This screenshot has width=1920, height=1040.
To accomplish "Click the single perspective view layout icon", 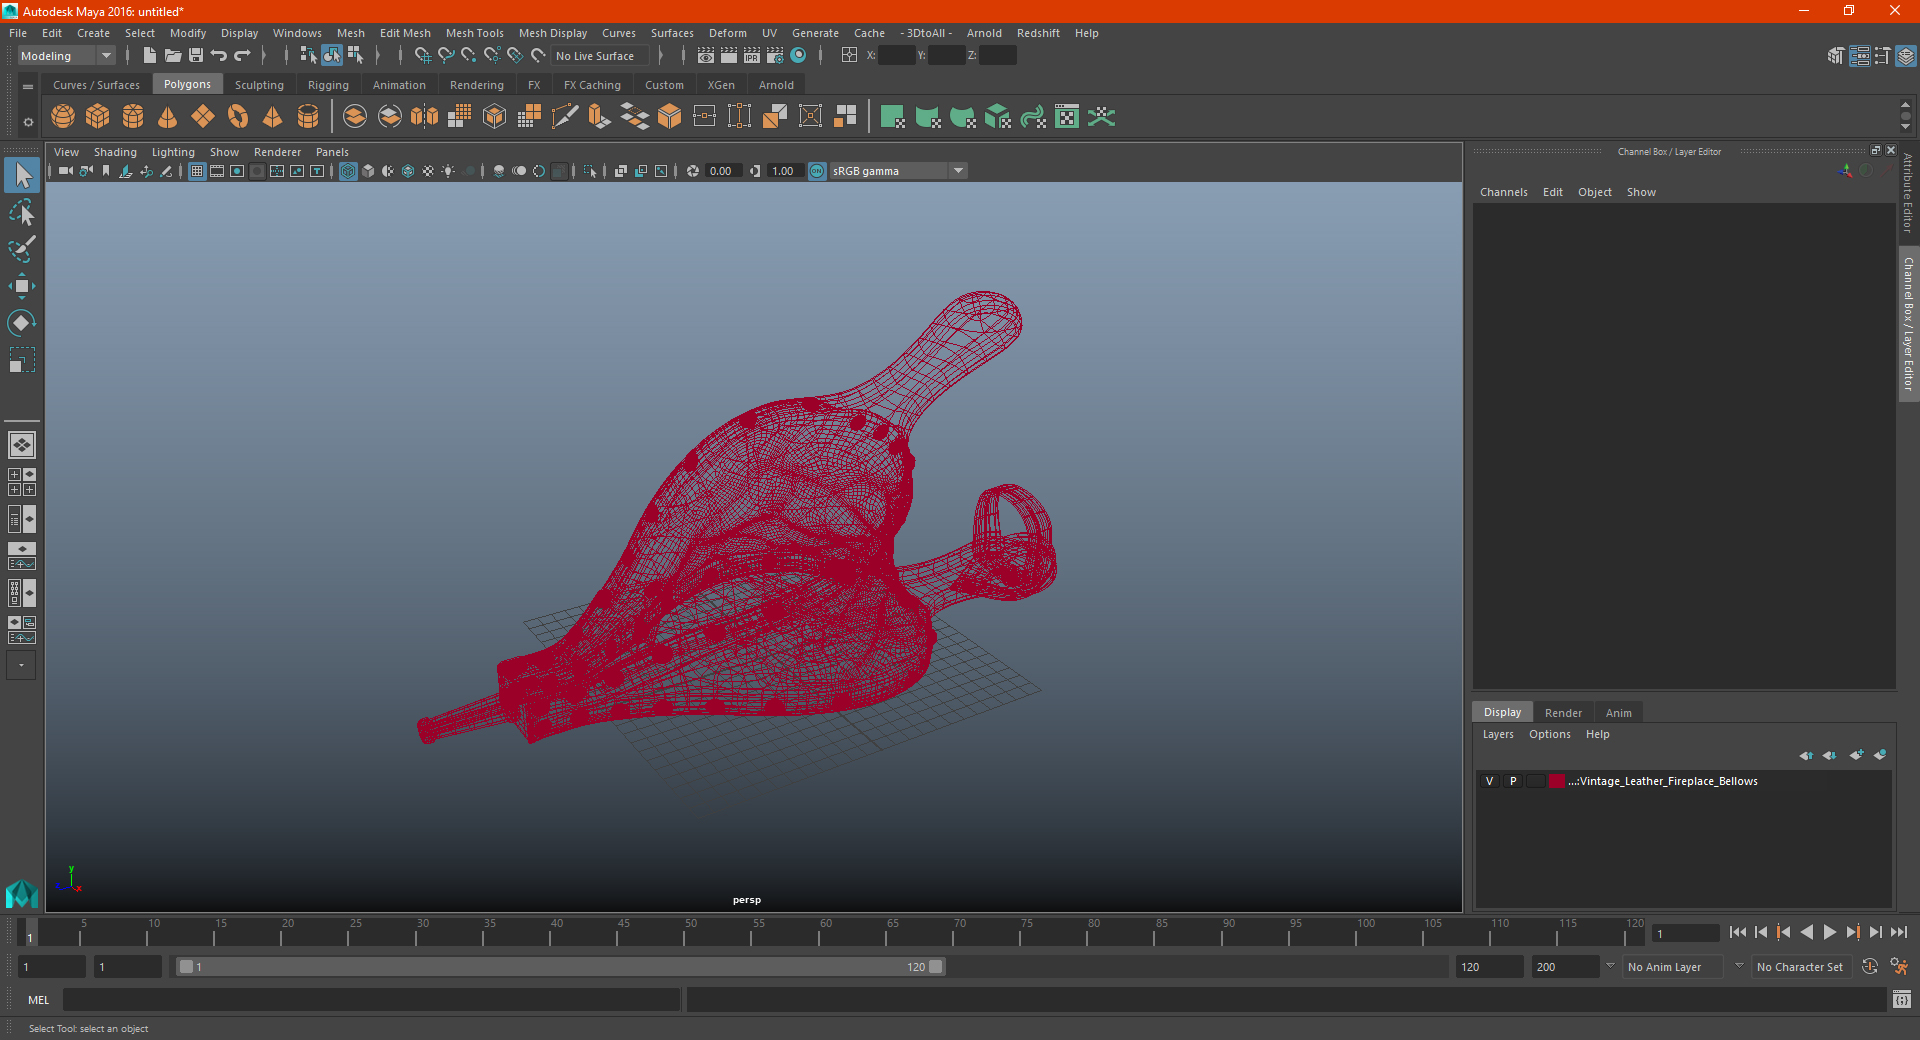I will [x=22, y=445].
